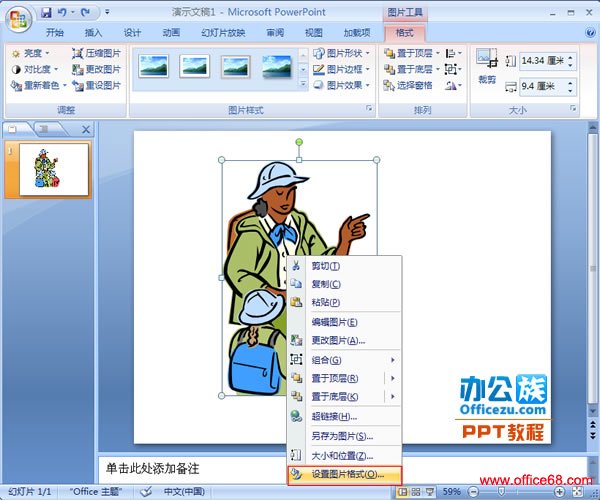Open the 插入 ribbon tab
Viewport: 600px width, 500px height.
(93, 33)
